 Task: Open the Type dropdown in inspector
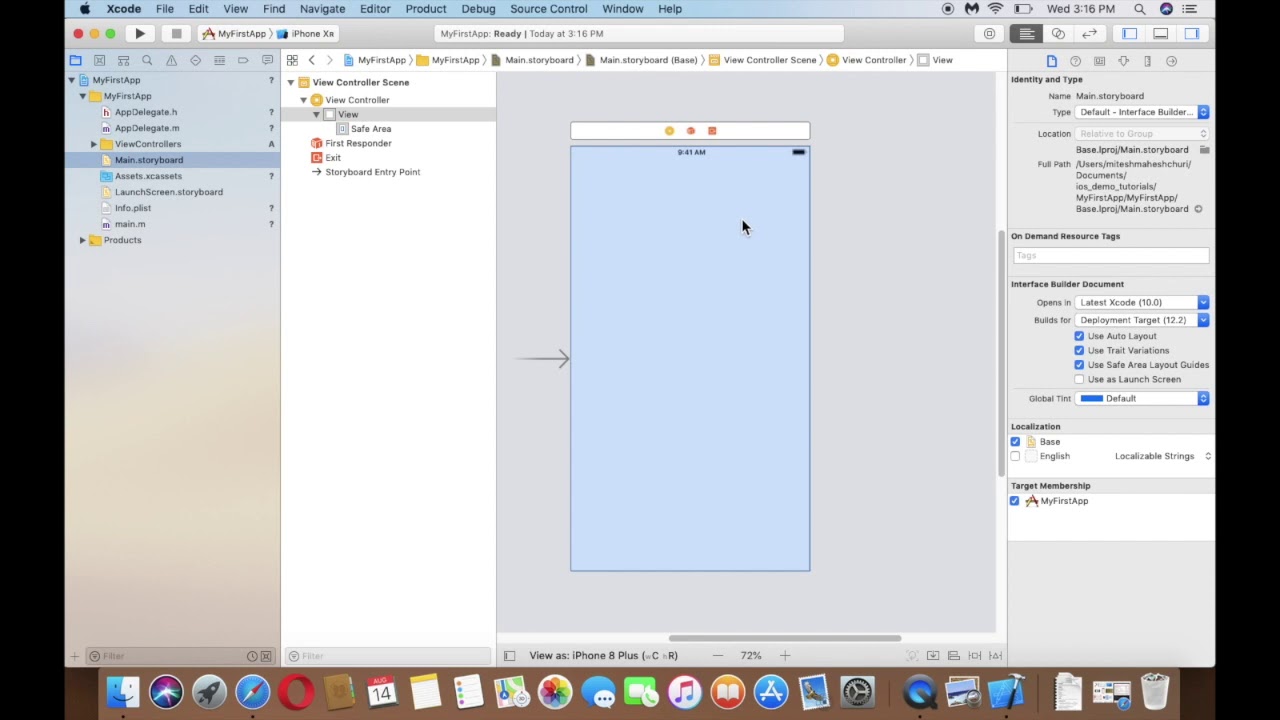click(x=1142, y=112)
